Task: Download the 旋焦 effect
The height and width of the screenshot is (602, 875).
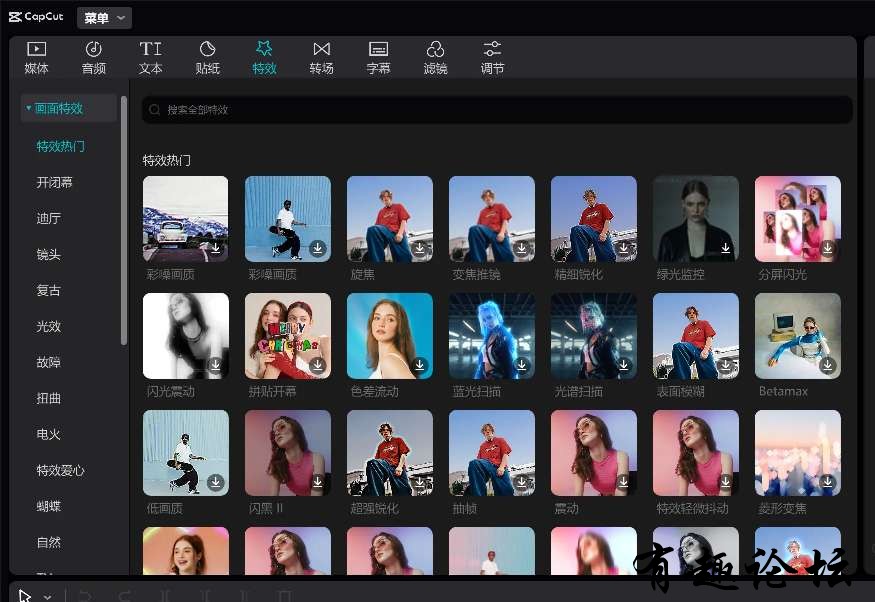Action: pos(420,248)
